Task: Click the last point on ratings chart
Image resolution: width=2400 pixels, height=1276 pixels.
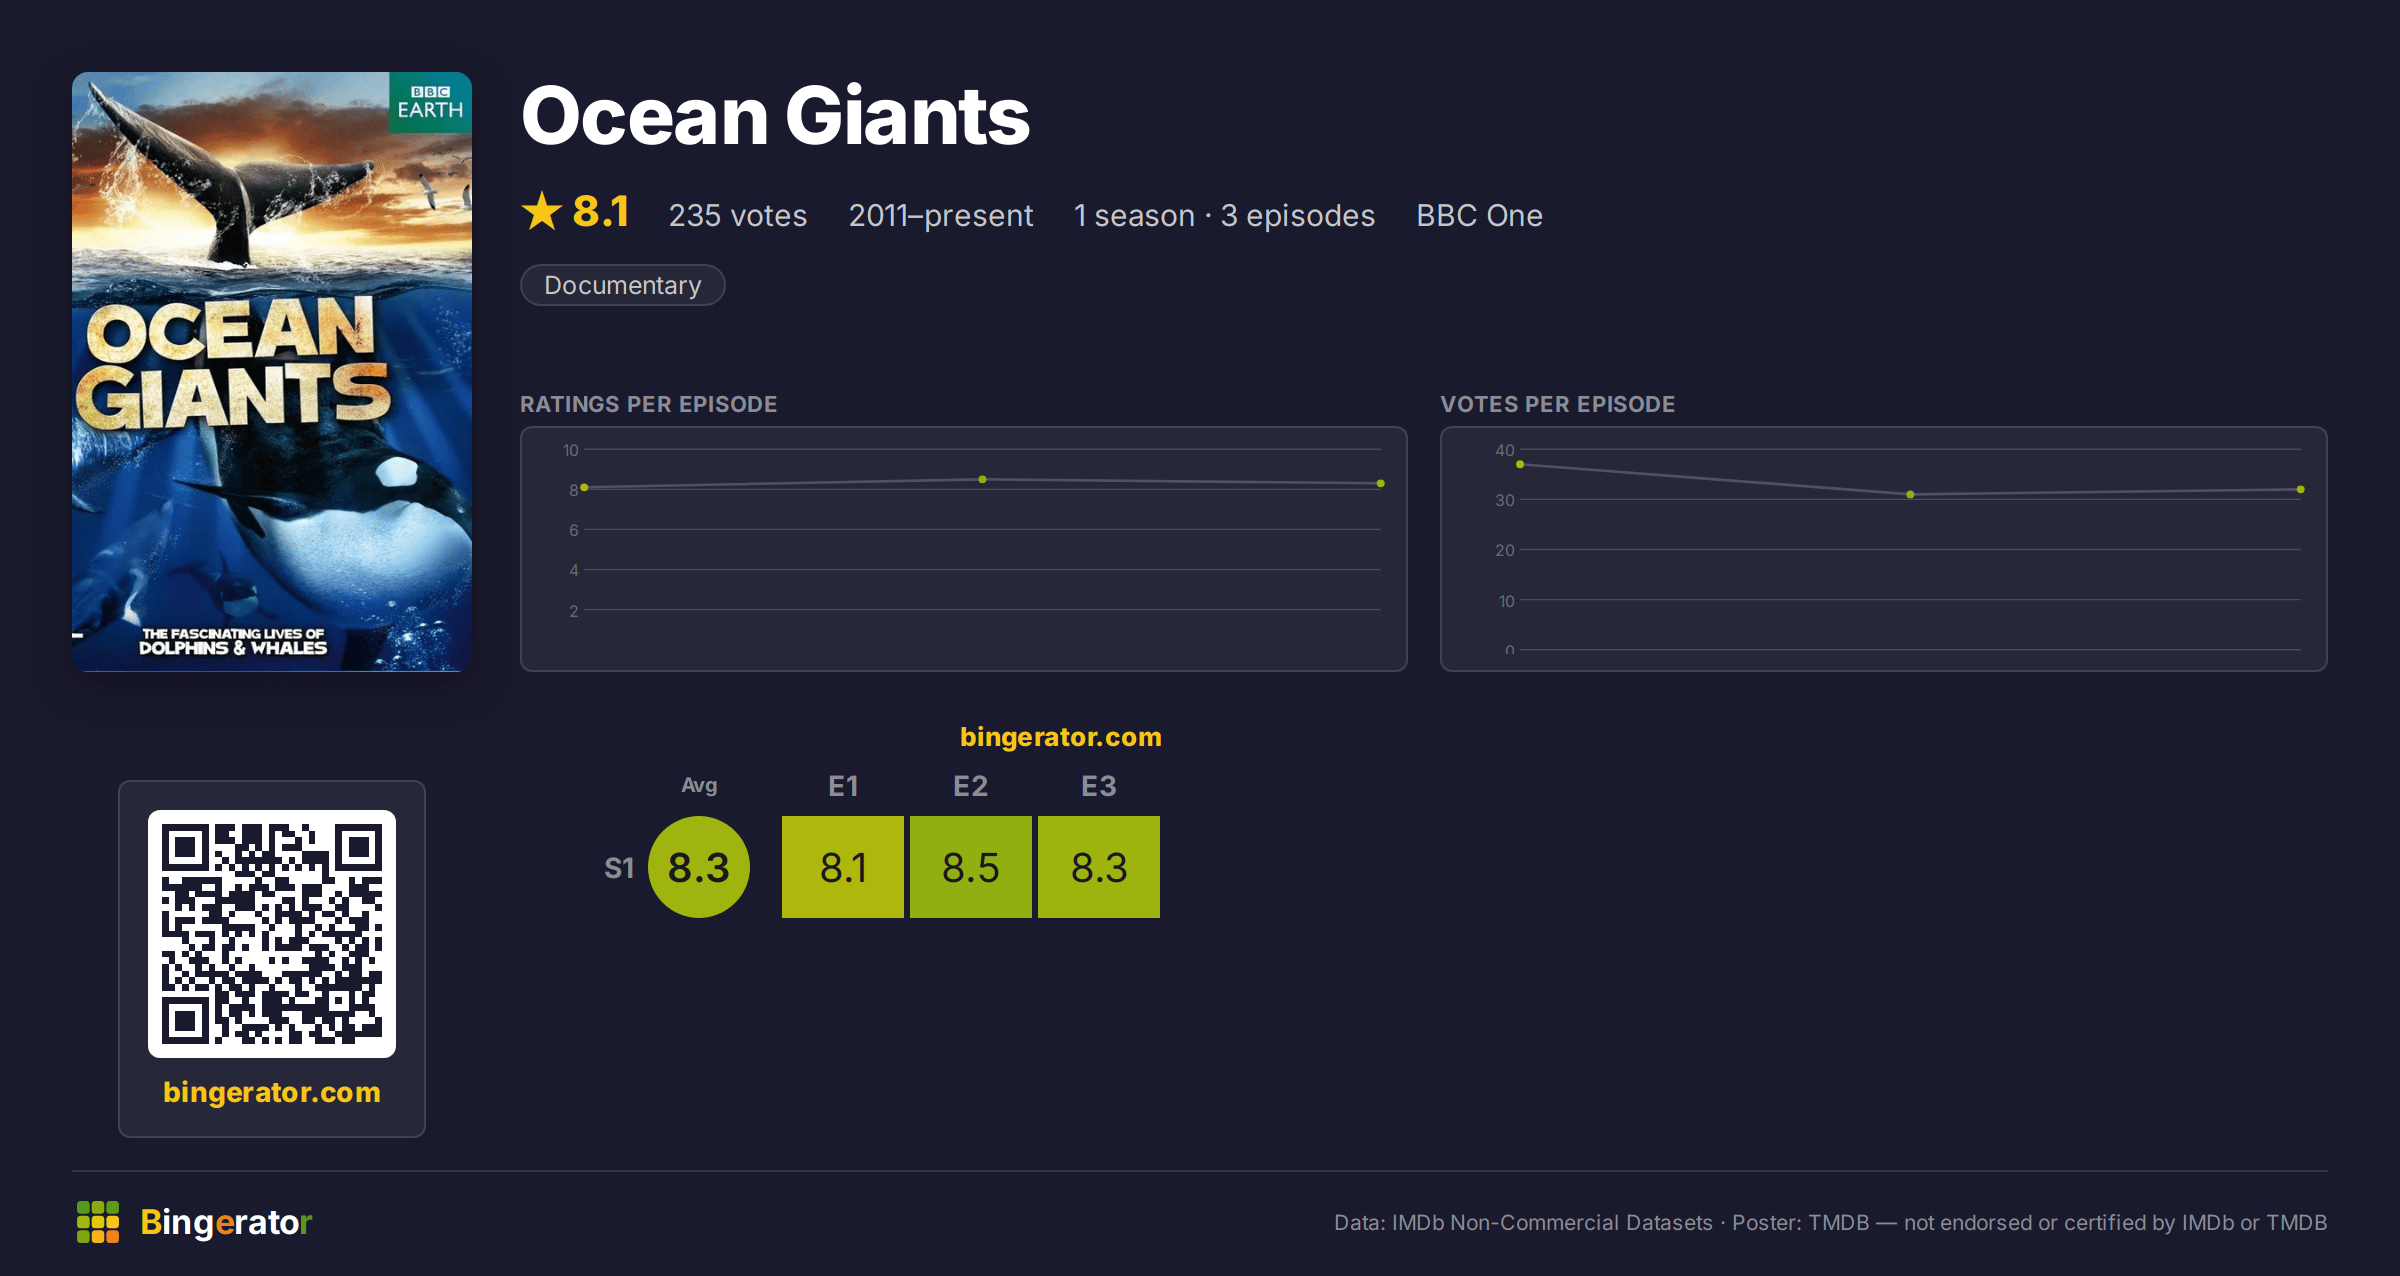Action: (1381, 484)
